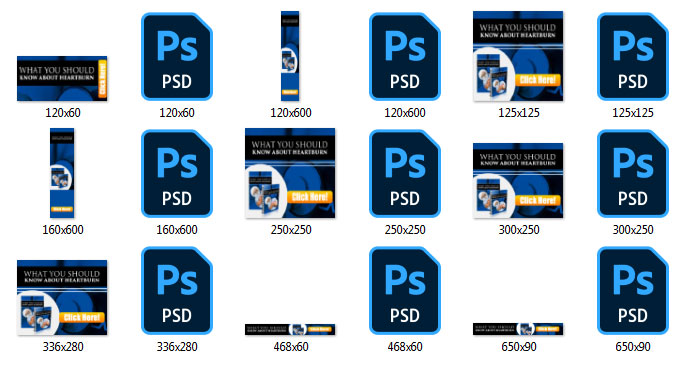Click the 250x250 filename under the banner image

click(291, 230)
